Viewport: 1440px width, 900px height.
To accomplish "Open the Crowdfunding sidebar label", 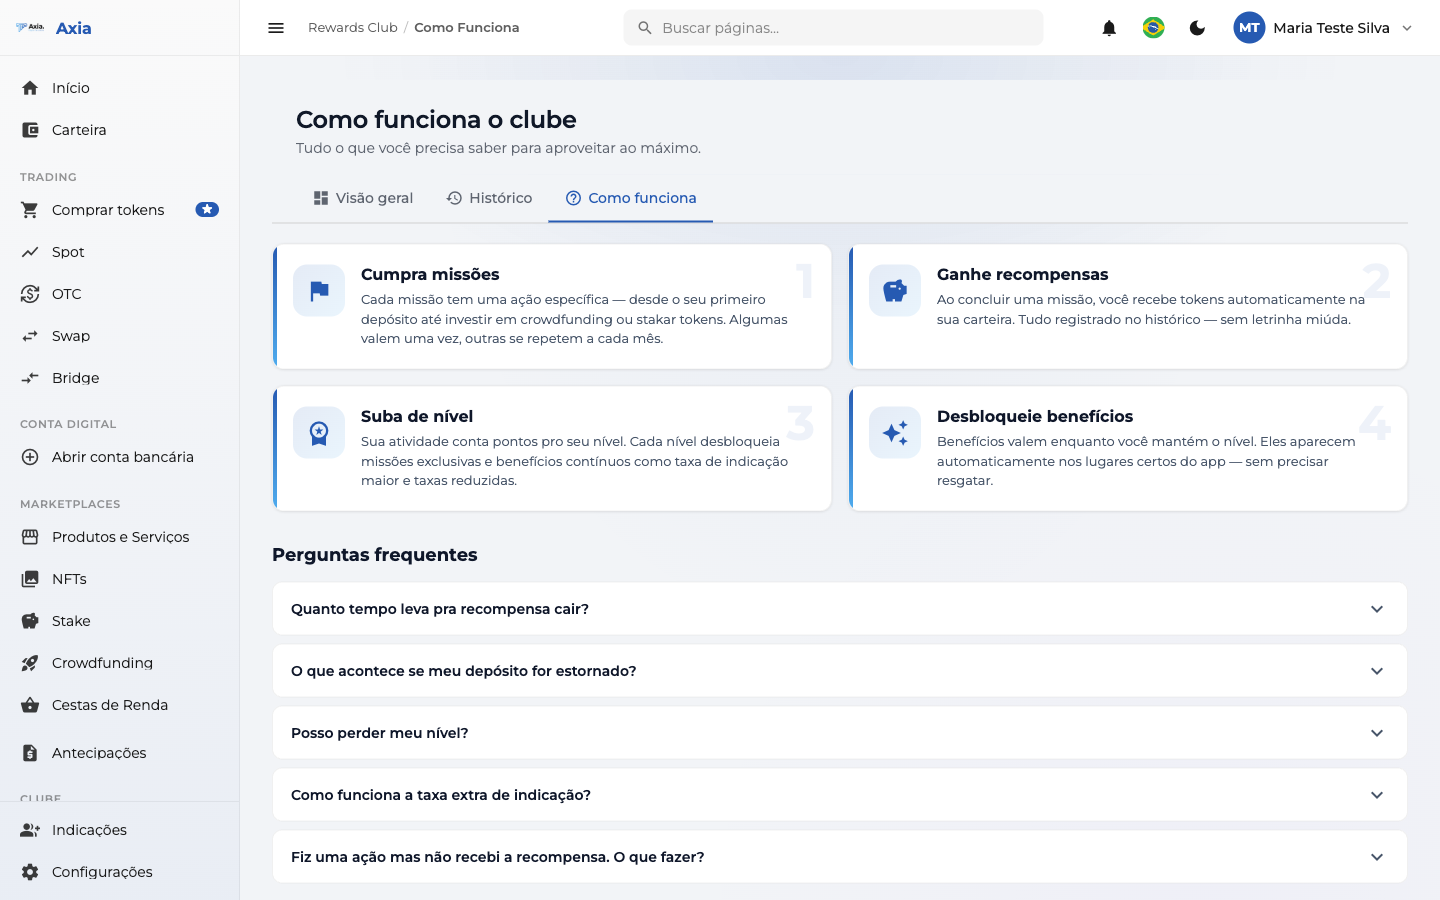I will click(x=102, y=663).
